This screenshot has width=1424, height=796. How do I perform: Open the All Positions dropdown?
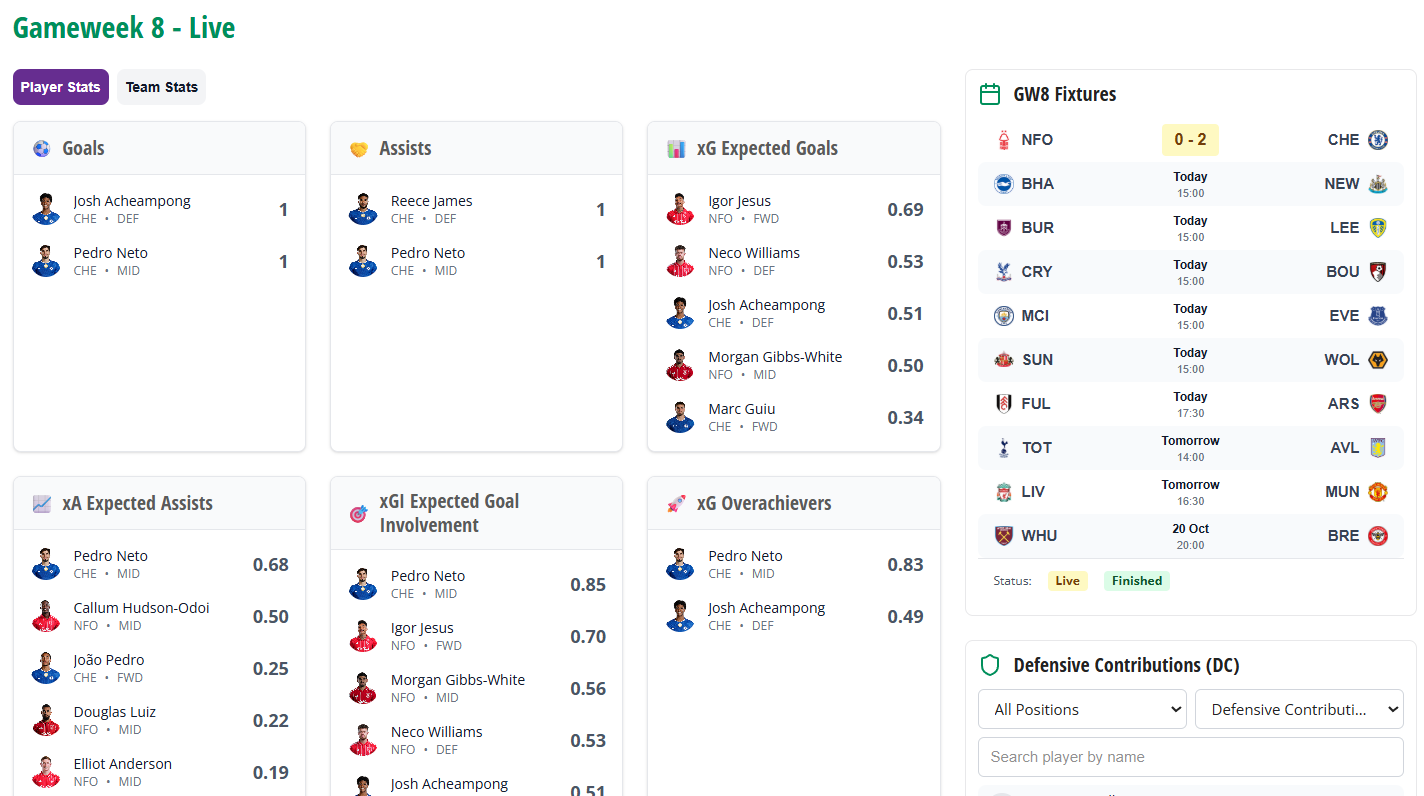(x=1082, y=709)
